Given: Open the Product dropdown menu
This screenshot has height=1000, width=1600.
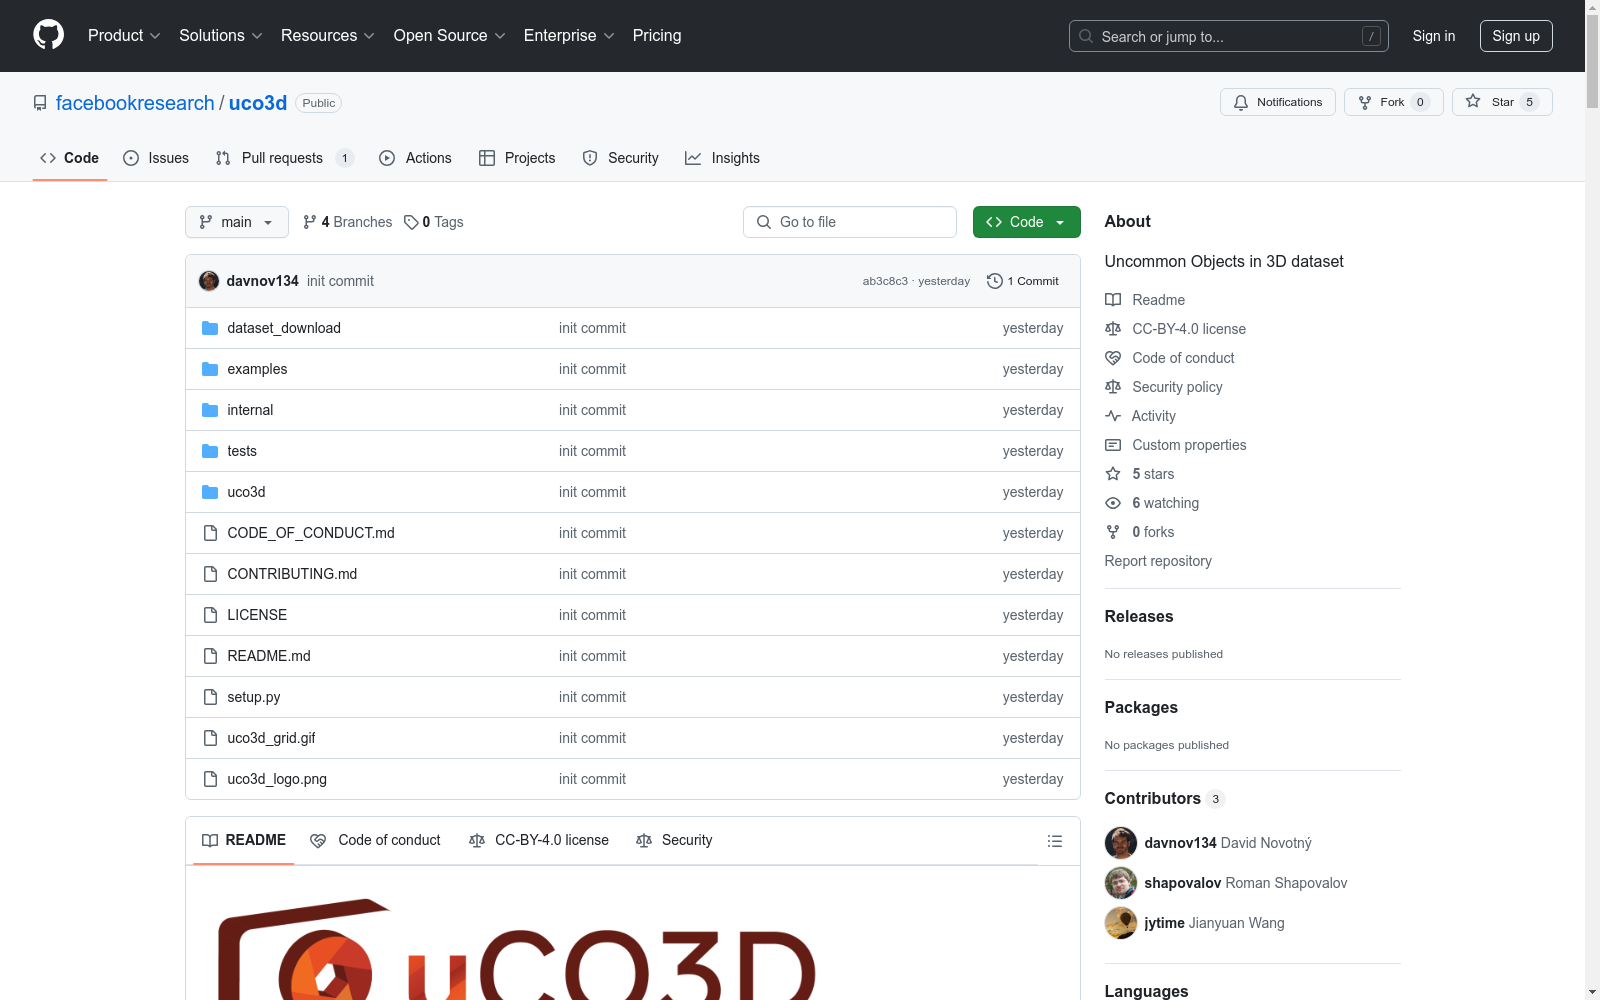Looking at the screenshot, I should tap(124, 35).
